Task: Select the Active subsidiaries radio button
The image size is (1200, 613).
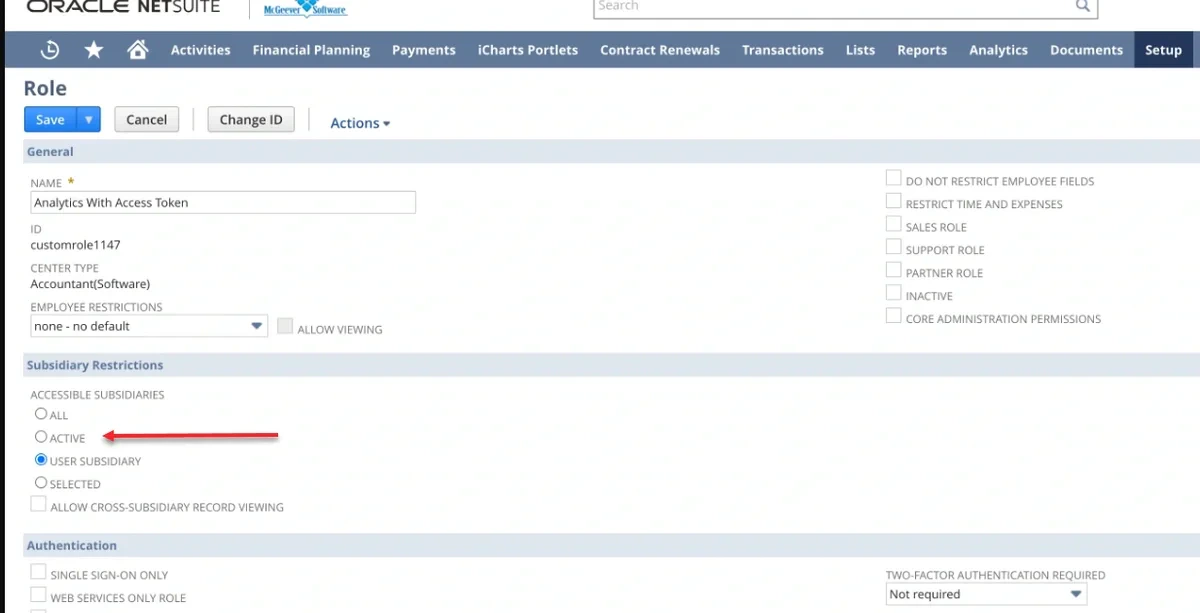Action: (39, 437)
